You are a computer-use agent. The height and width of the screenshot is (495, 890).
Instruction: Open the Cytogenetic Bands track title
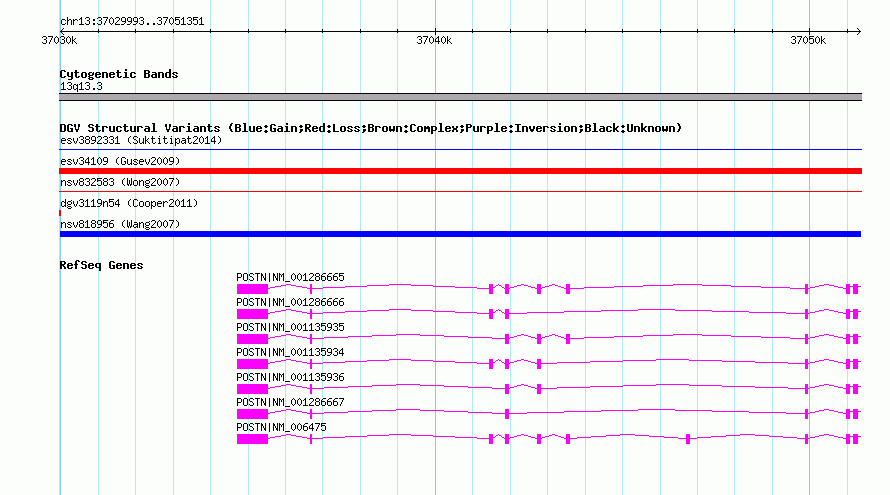[119, 74]
